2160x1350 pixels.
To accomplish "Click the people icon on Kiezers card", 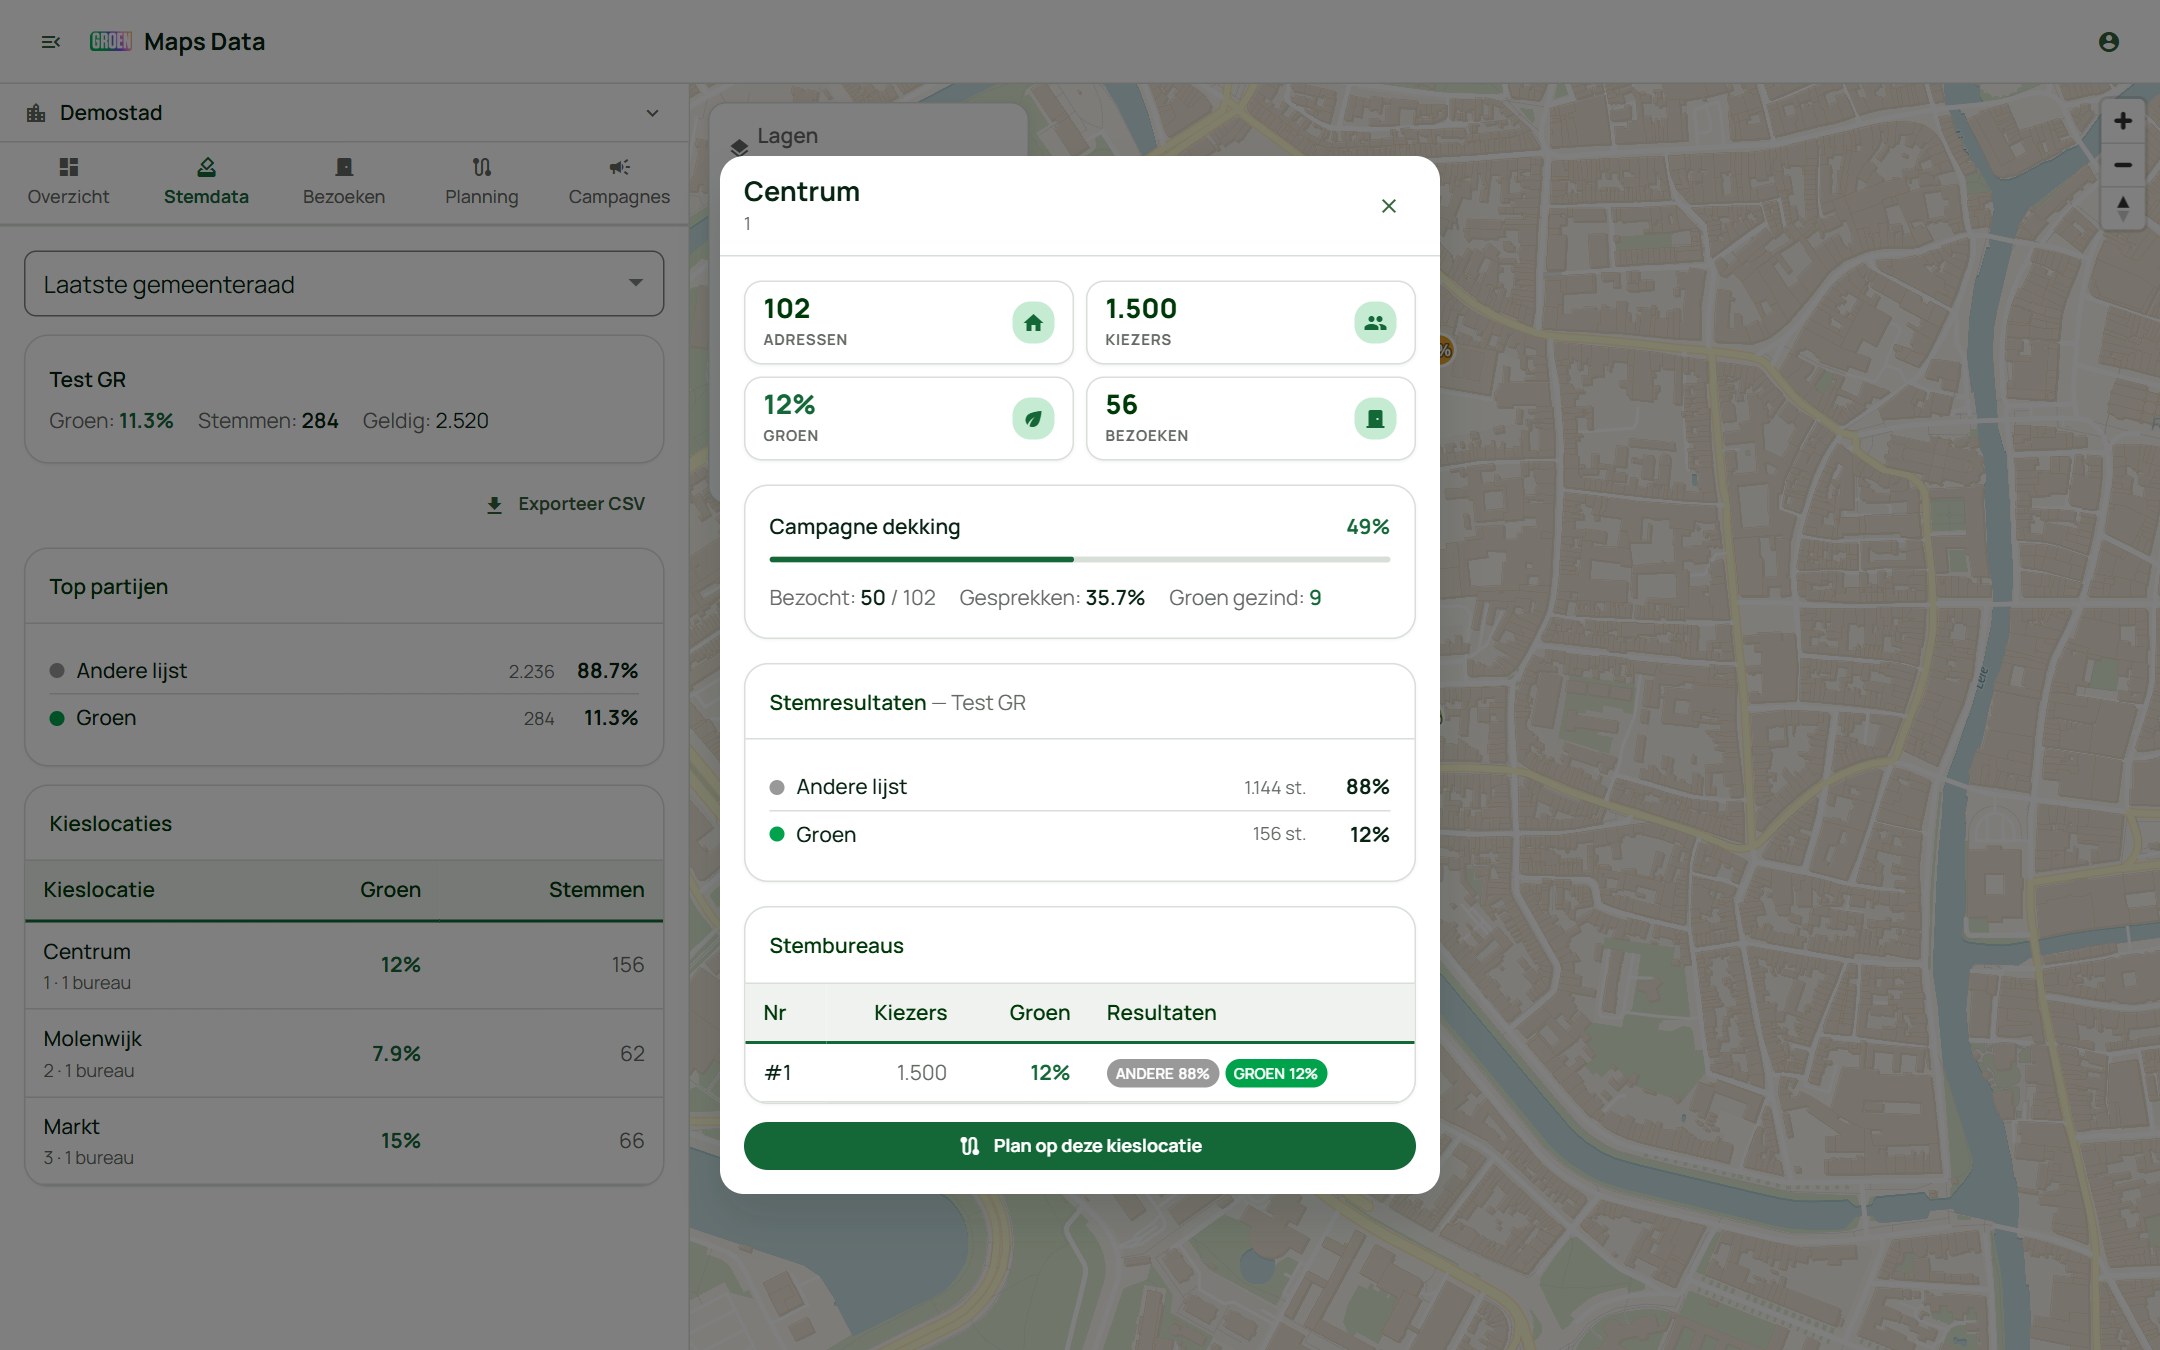I will [1375, 323].
